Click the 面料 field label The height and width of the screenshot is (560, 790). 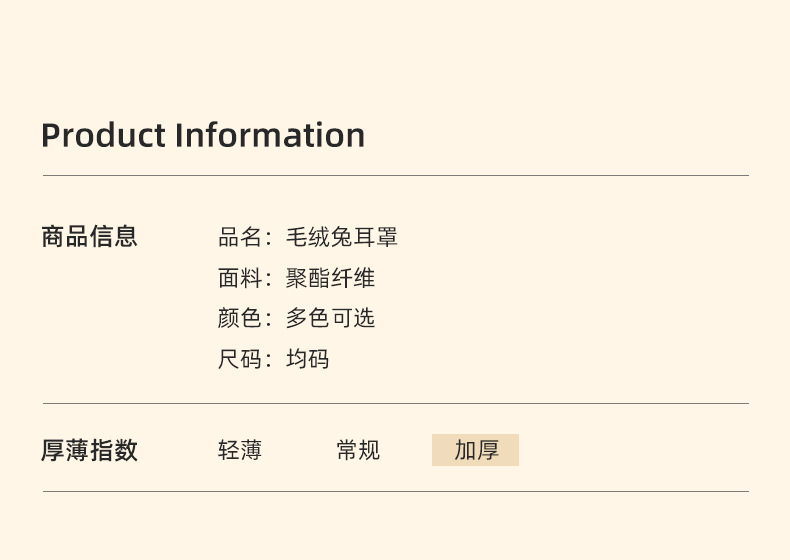[x=240, y=279]
